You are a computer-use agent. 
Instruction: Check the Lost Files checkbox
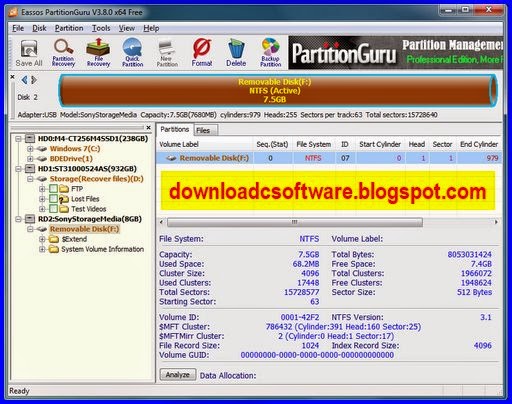point(53,199)
